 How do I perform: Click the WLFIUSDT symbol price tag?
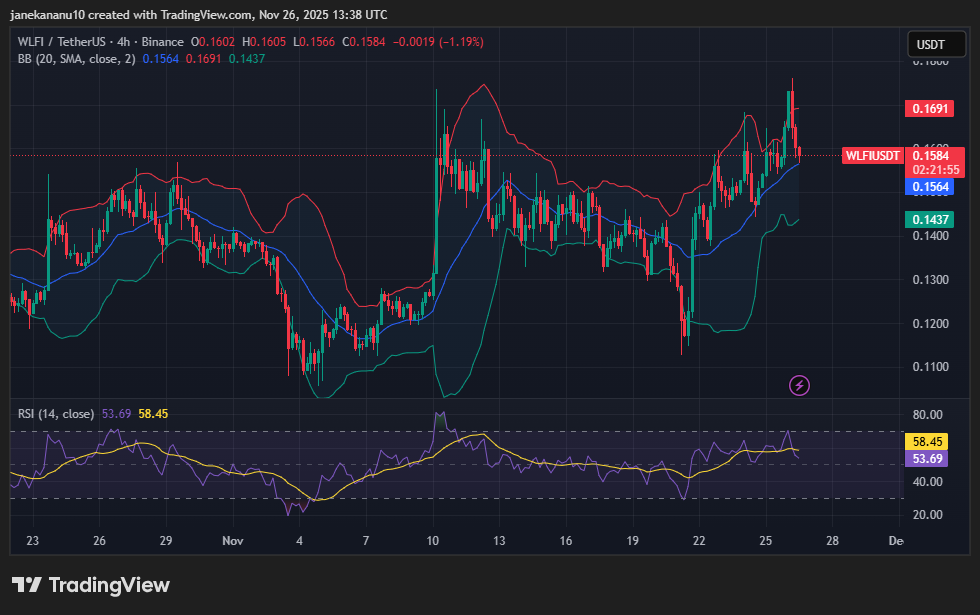pos(873,156)
